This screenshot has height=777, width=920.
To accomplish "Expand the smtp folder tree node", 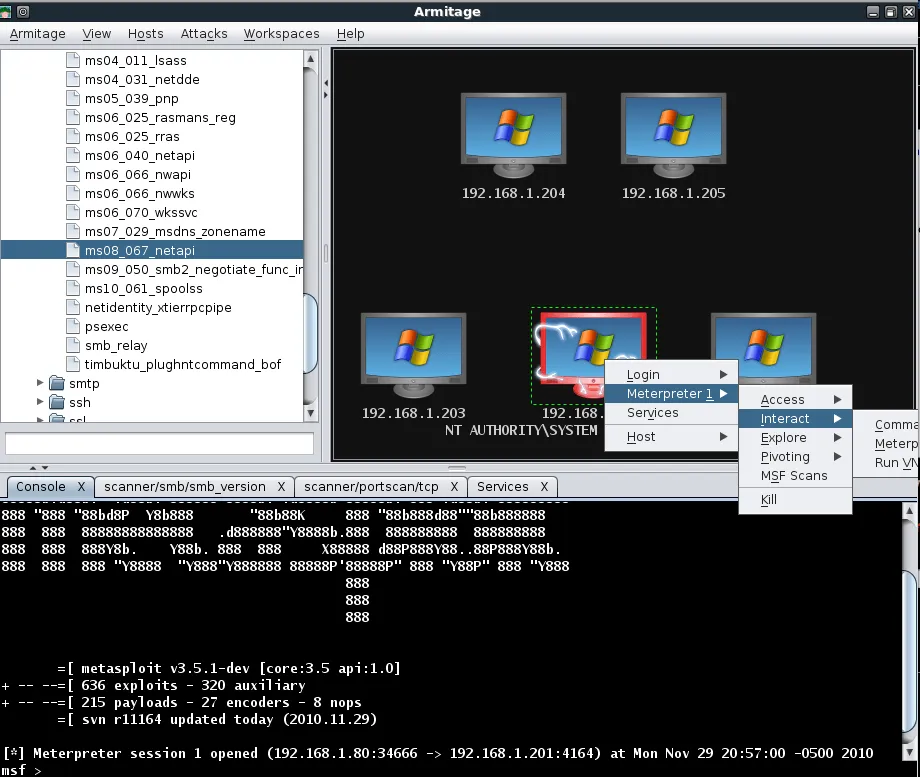I will [40, 384].
